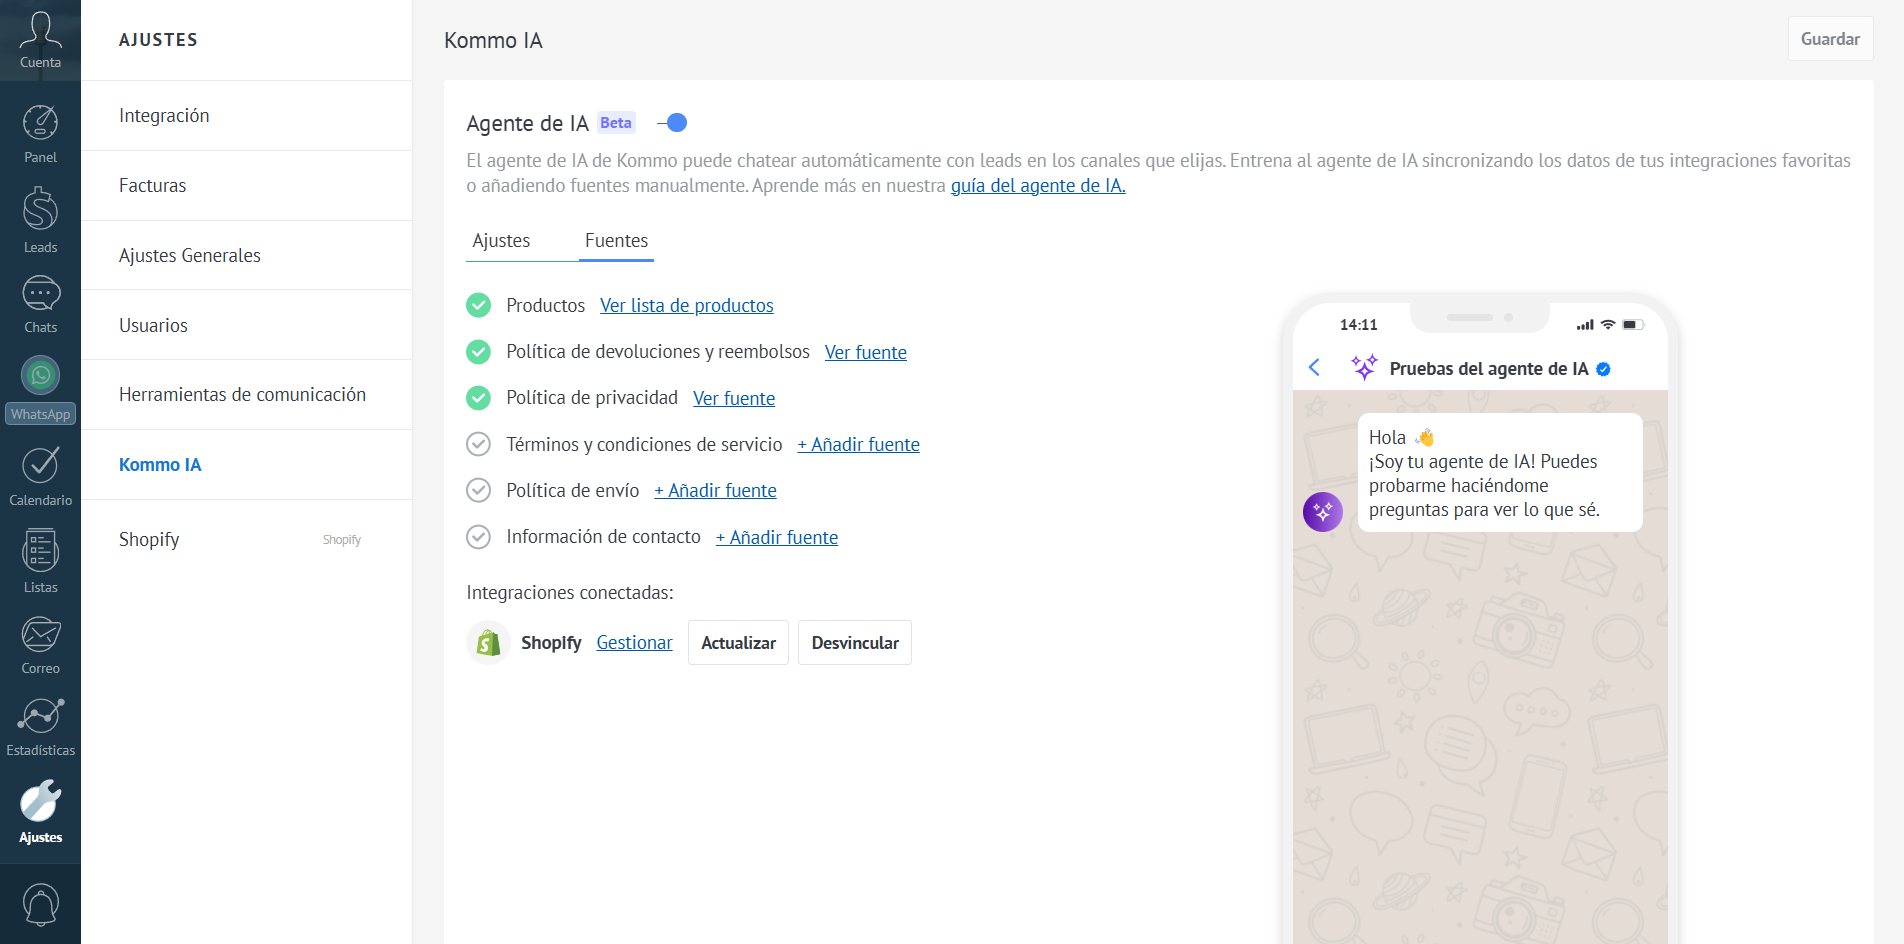The height and width of the screenshot is (944, 1904).
Task: Toggle the Agente de IA switch
Action: [672, 123]
